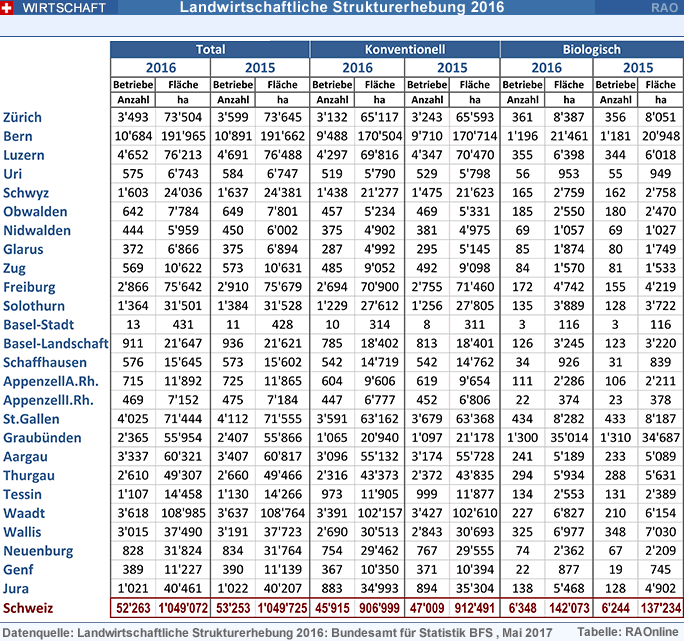
Task: Select the Konventionell column group header
Action: [404, 48]
